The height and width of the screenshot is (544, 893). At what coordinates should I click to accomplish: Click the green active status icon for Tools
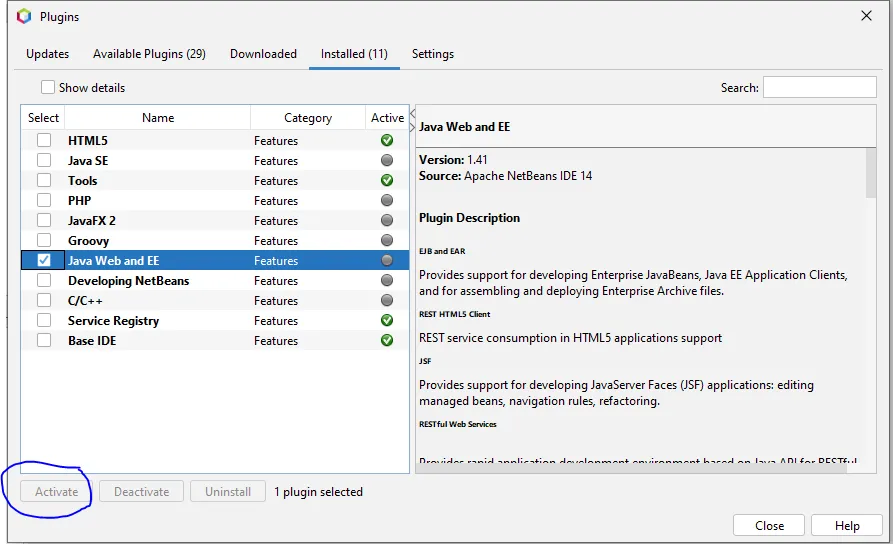(x=387, y=181)
